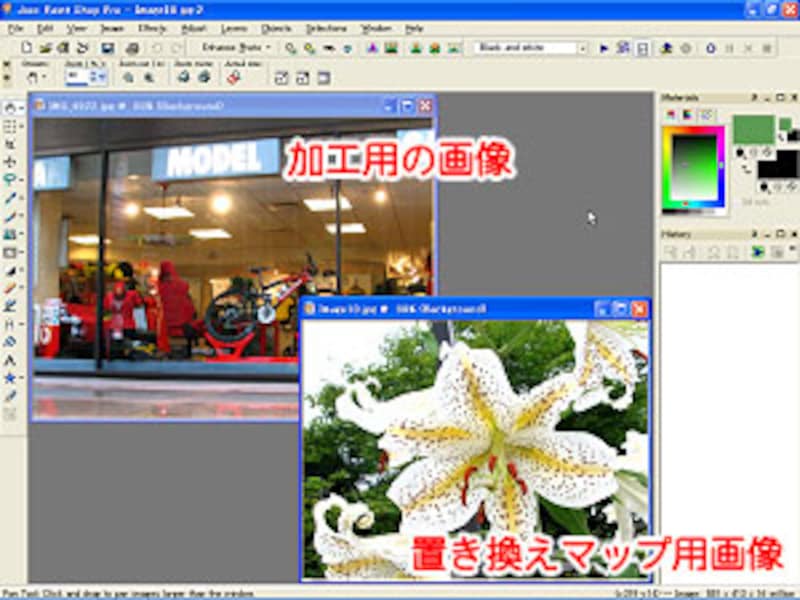Select the Pan tool in the tools toolbar
Image resolution: width=800 pixels, height=600 pixels.
click(x=9, y=108)
